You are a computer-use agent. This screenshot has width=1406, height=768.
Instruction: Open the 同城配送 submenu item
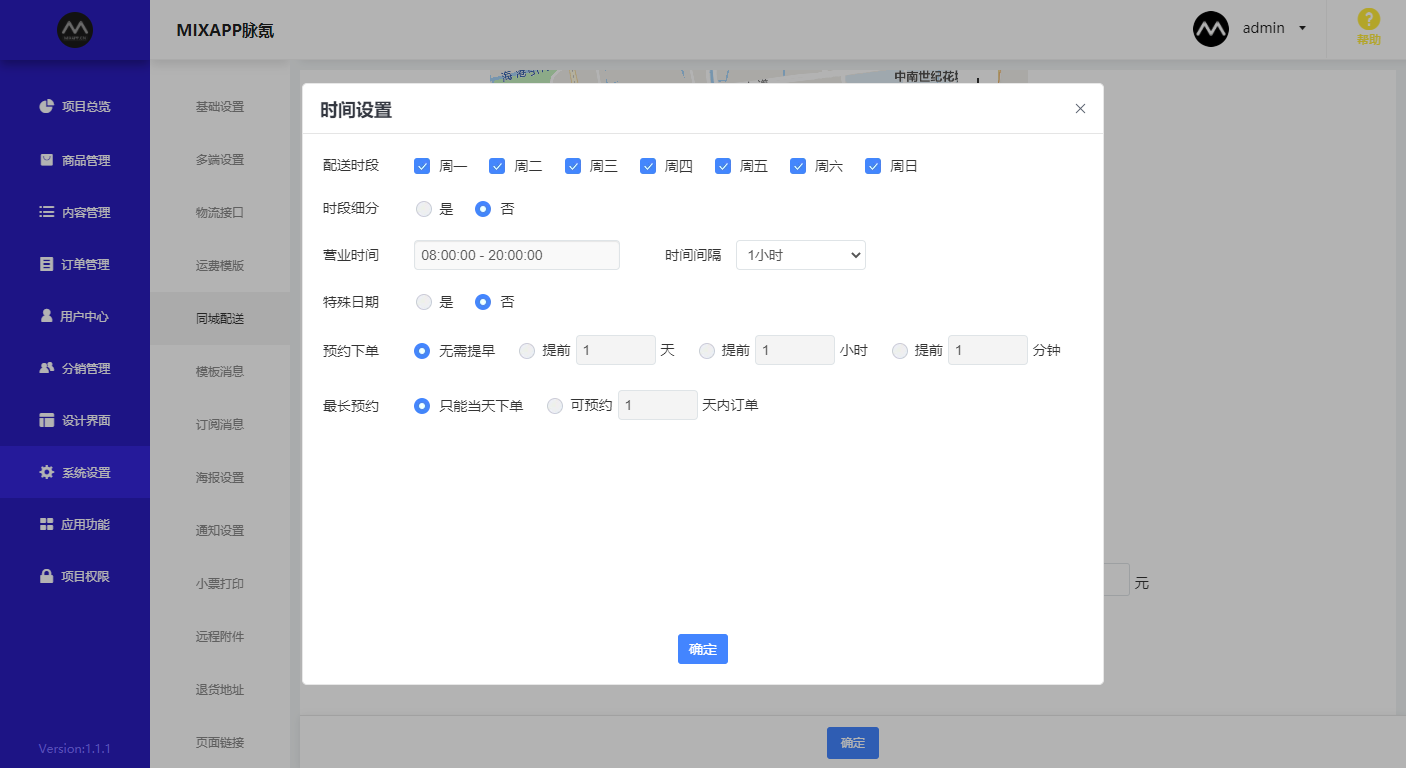[x=220, y=319]
